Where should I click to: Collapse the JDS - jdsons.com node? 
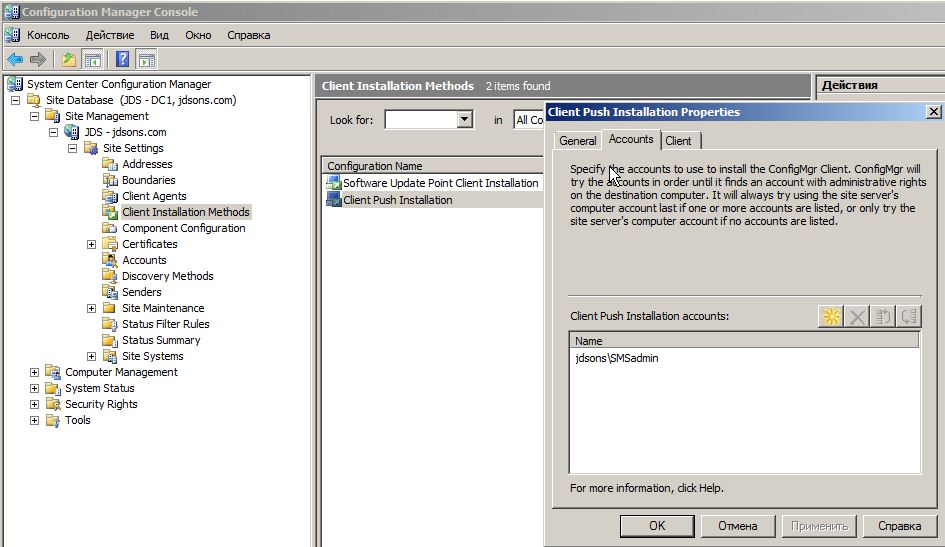(x=54, y=132)
